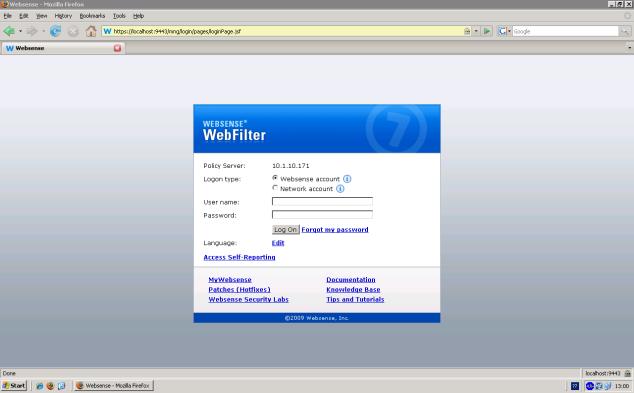634x393 pixels.
Task: Open the View menu
Action: pos(42,16)
